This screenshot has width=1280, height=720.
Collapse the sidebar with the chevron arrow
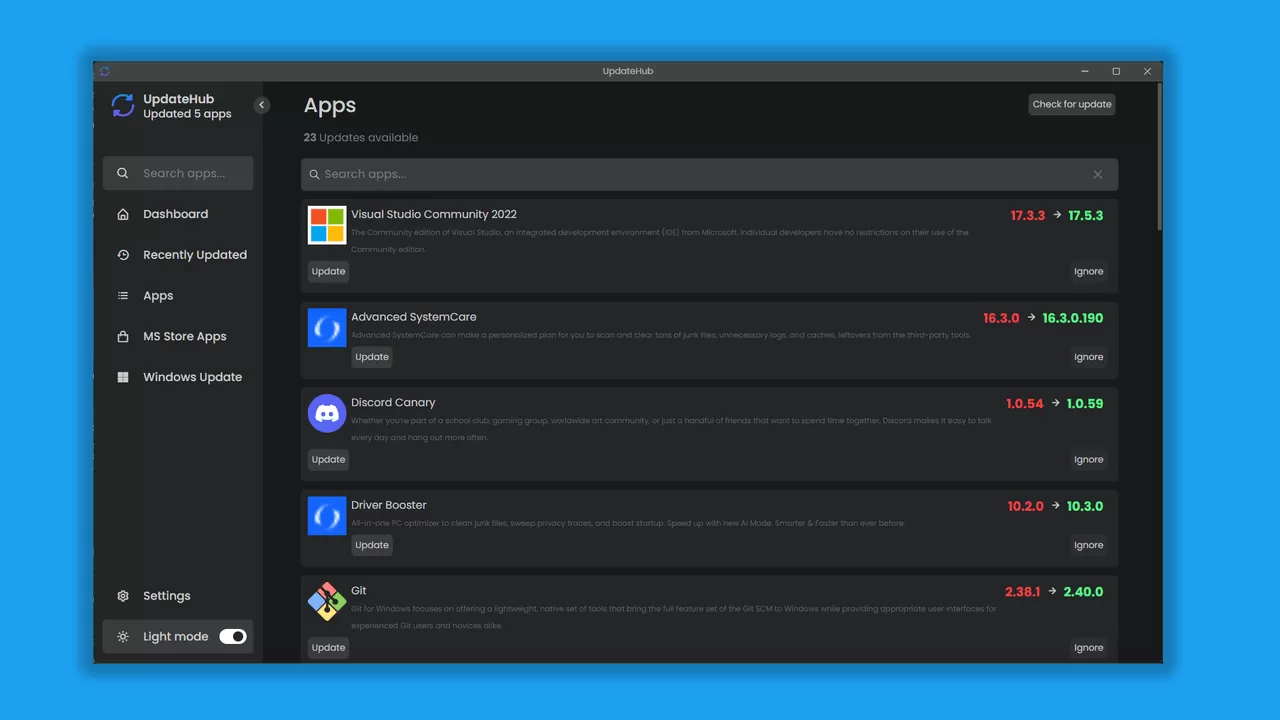(261, 104)
